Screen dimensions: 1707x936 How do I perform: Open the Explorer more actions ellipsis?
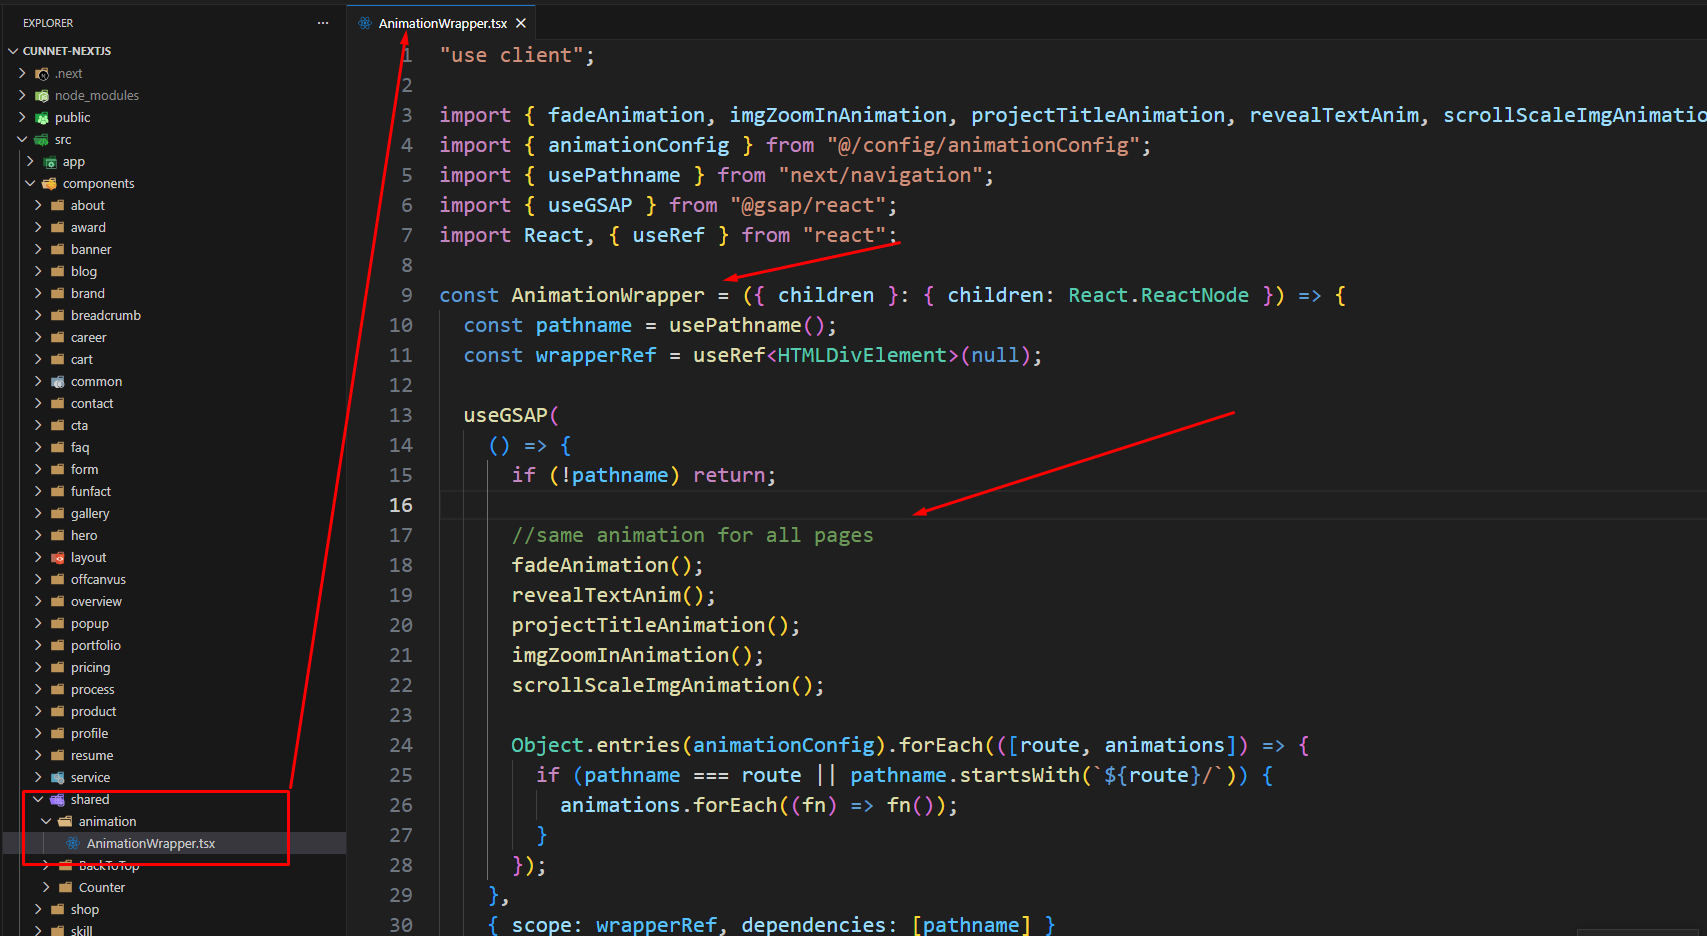point(322,23)
